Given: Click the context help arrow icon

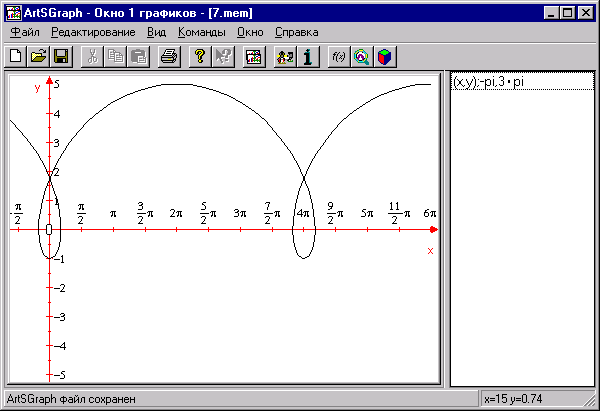Looking at the screenshot, I should (x=222, y=57).
